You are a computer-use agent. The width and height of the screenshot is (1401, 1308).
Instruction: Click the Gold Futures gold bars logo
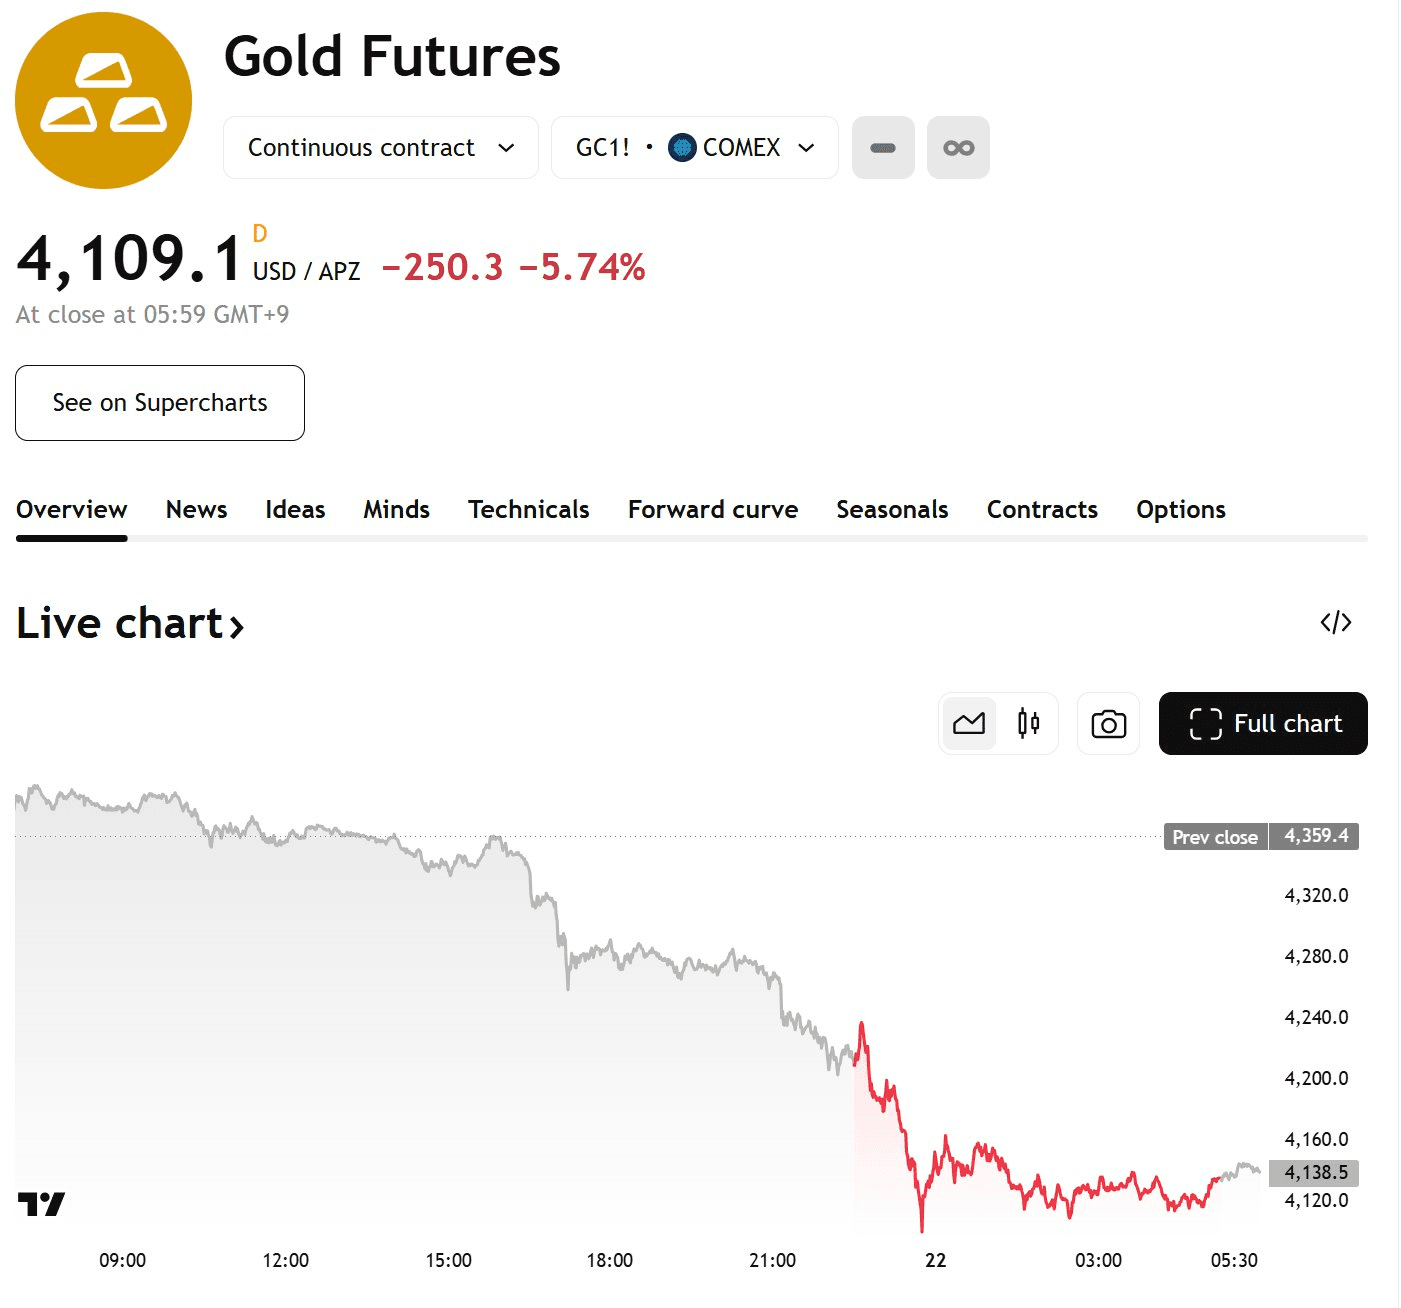pyautogui.click(x=103, y=100)
